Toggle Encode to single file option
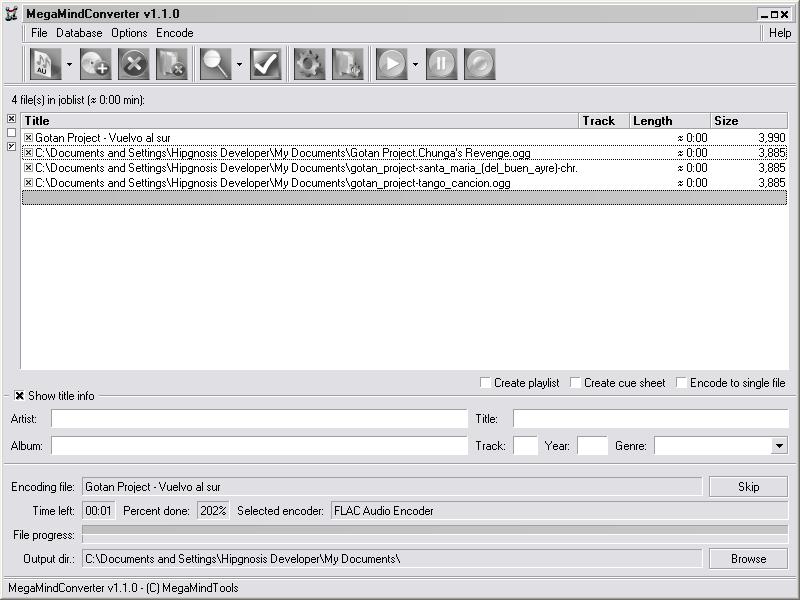This screenshot has width=800, height=600. click(x=681, y=383)
